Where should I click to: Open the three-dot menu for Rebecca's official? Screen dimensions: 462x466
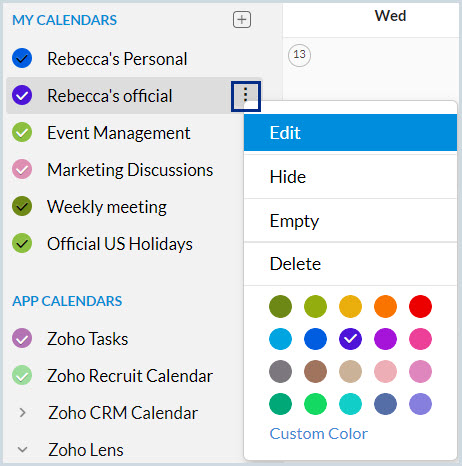(246, 96)
